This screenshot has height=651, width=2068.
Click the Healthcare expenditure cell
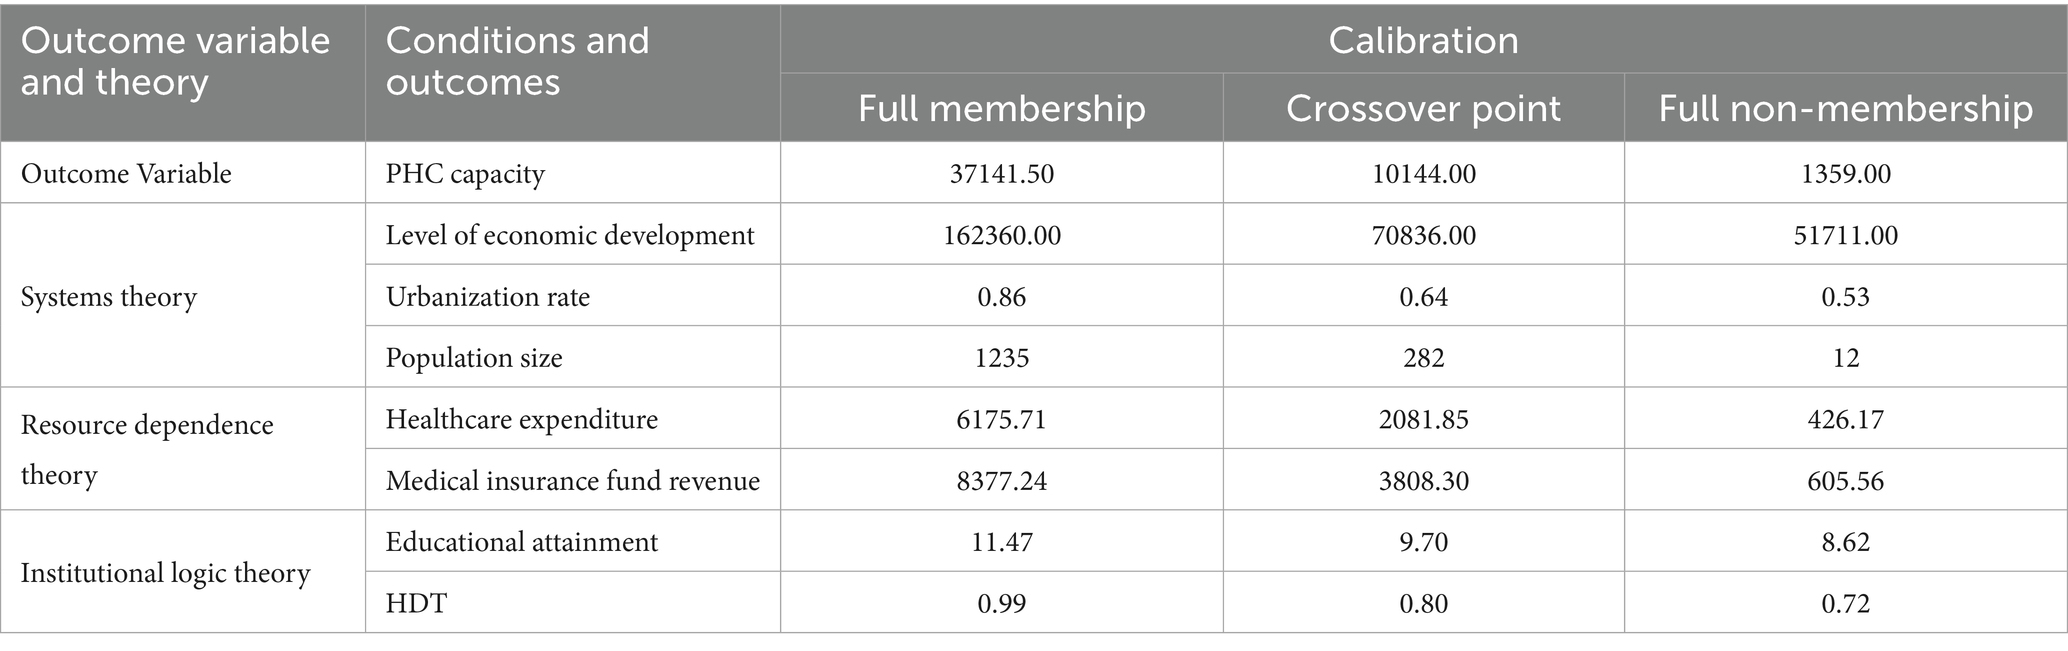click(x=522, y=419)
